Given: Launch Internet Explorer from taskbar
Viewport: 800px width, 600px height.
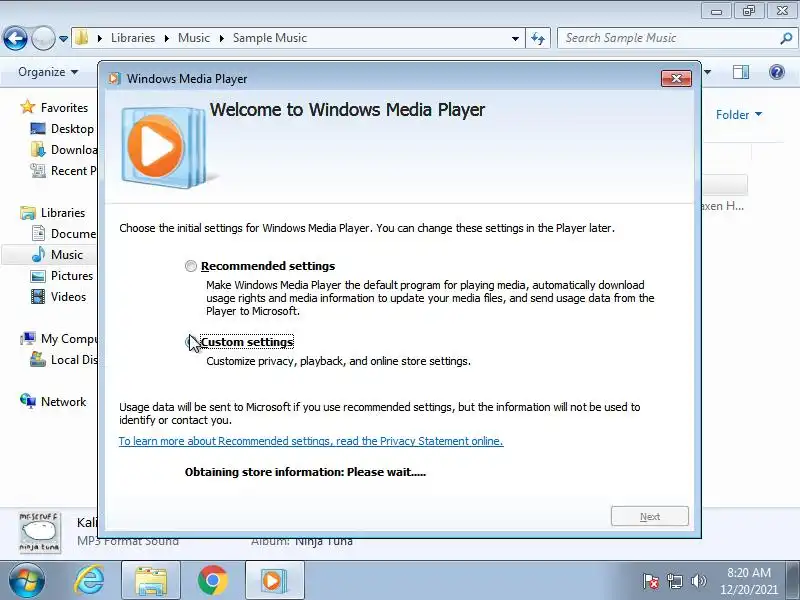Looking at the screenshot, I should (x=89, y=580).
